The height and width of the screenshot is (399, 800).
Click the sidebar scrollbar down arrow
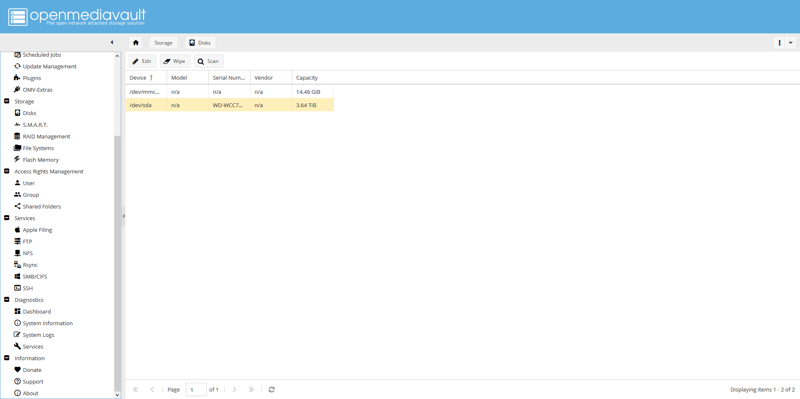pos(117,395)
